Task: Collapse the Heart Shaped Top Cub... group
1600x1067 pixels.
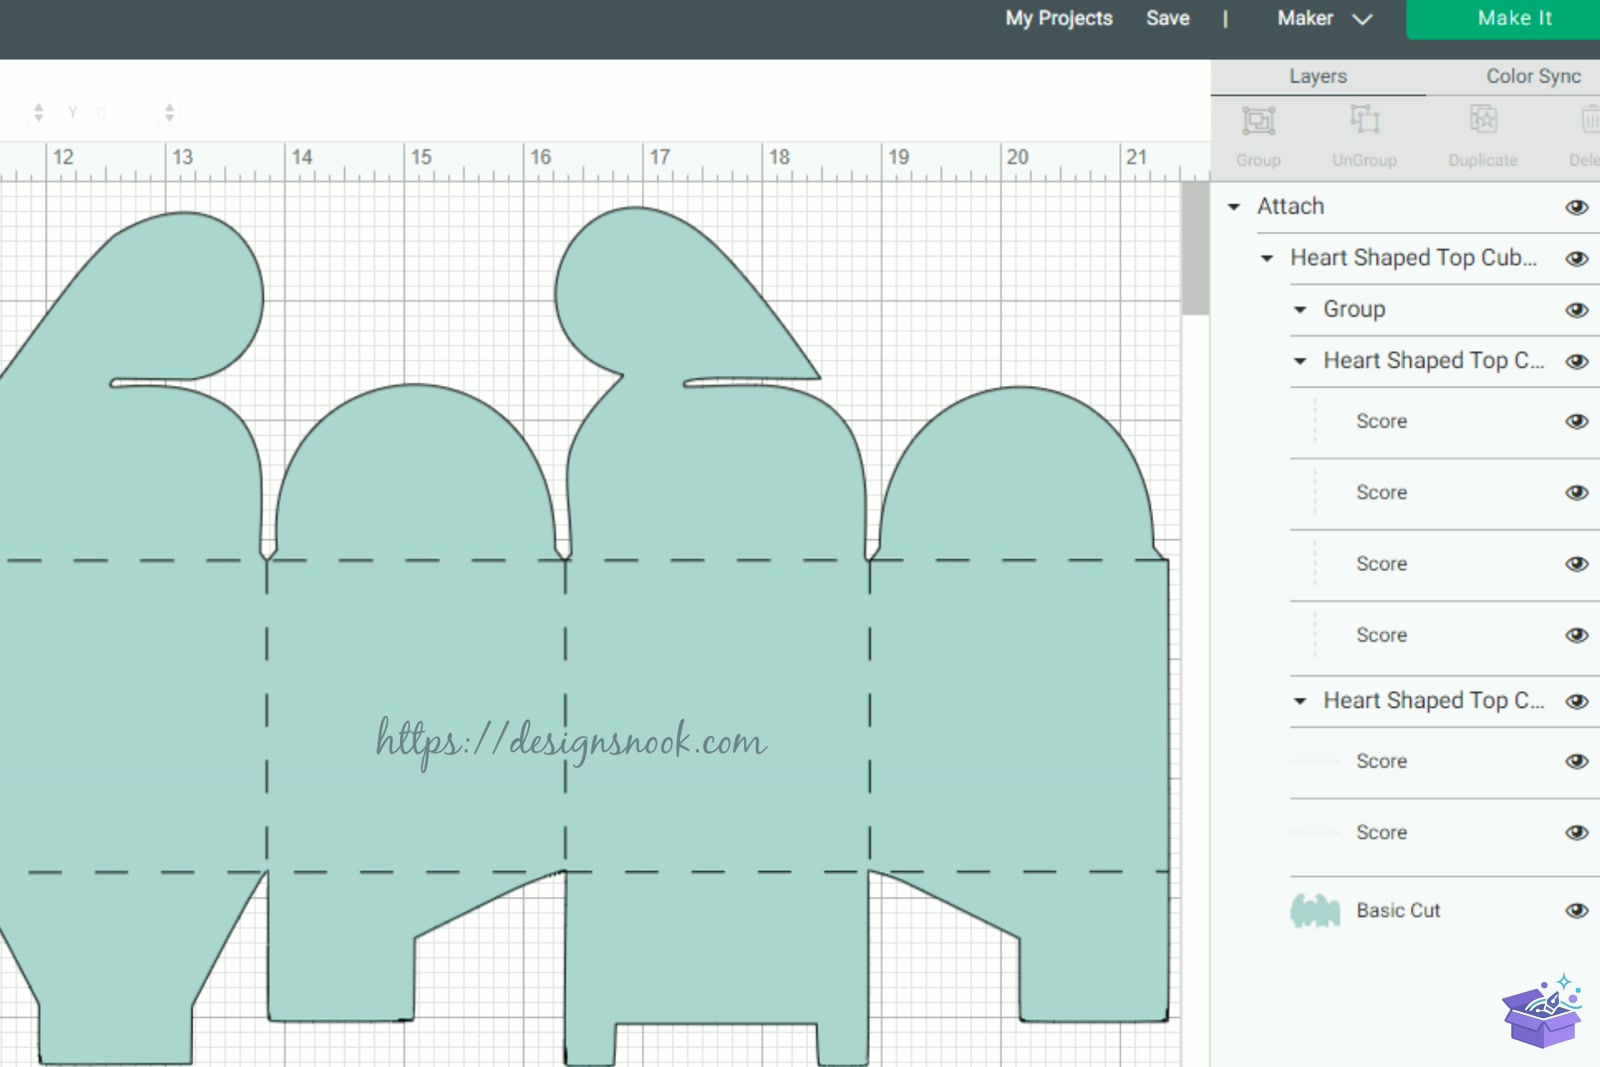Action: (1267, 258)
